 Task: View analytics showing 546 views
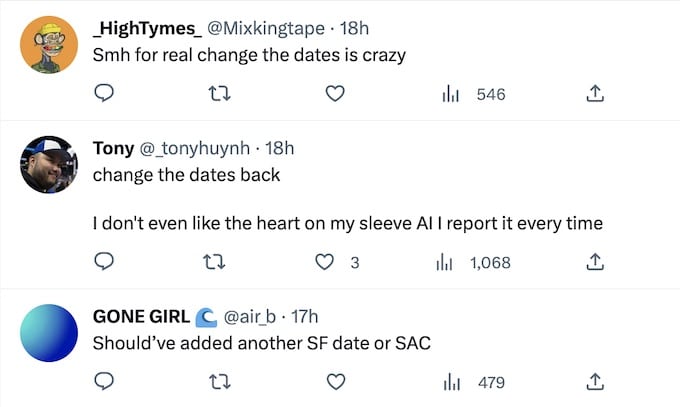click(x=473, y=94)
